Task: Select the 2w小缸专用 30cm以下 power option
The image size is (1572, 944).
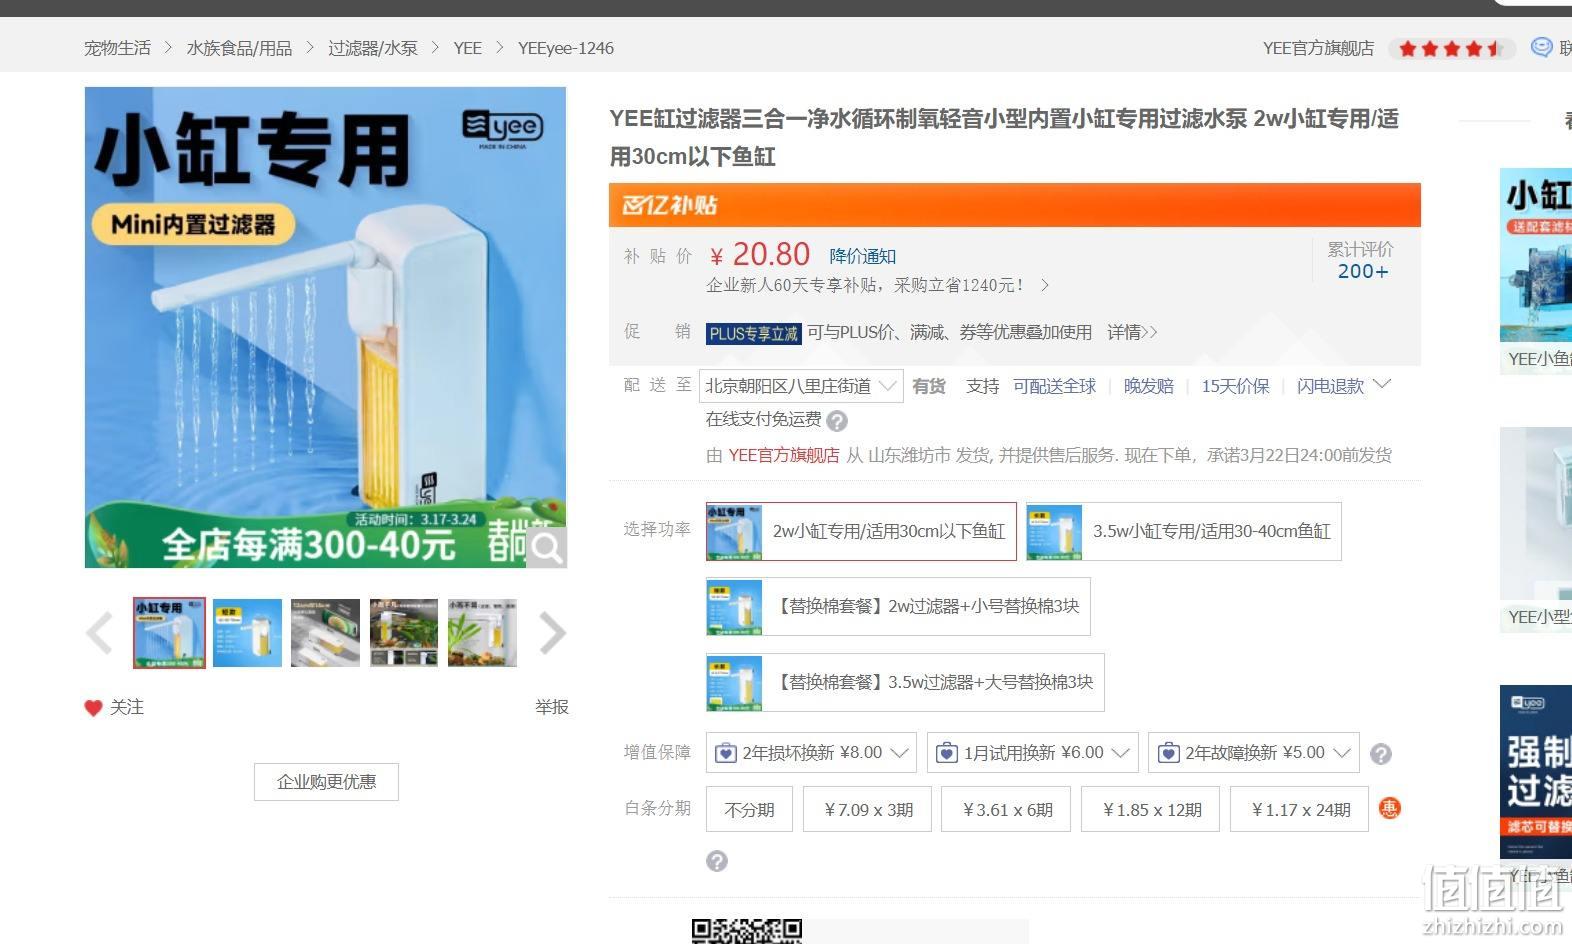Action: (x=861, y=531)
